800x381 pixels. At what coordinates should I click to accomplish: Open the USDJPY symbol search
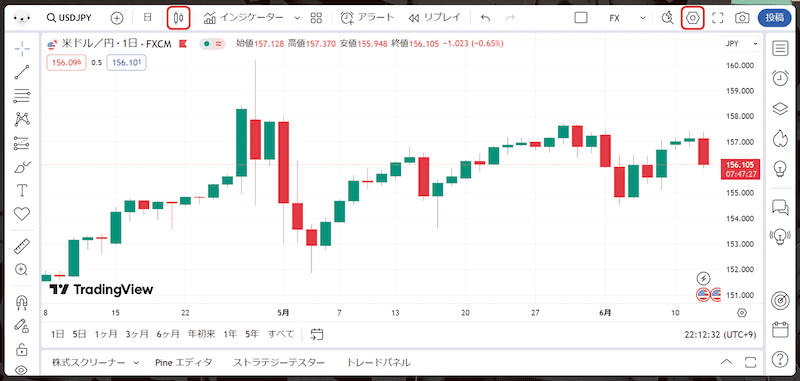(x=69, y=18)
